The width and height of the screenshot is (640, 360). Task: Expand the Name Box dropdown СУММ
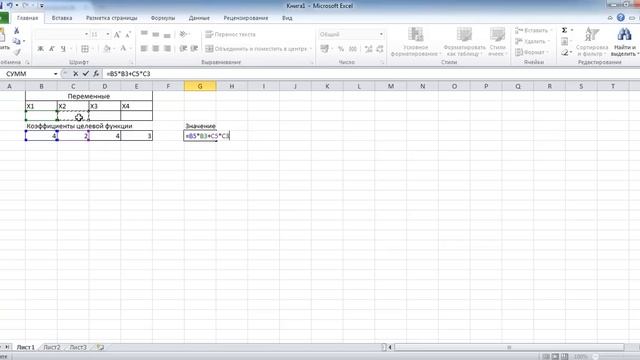coord(56,74)
